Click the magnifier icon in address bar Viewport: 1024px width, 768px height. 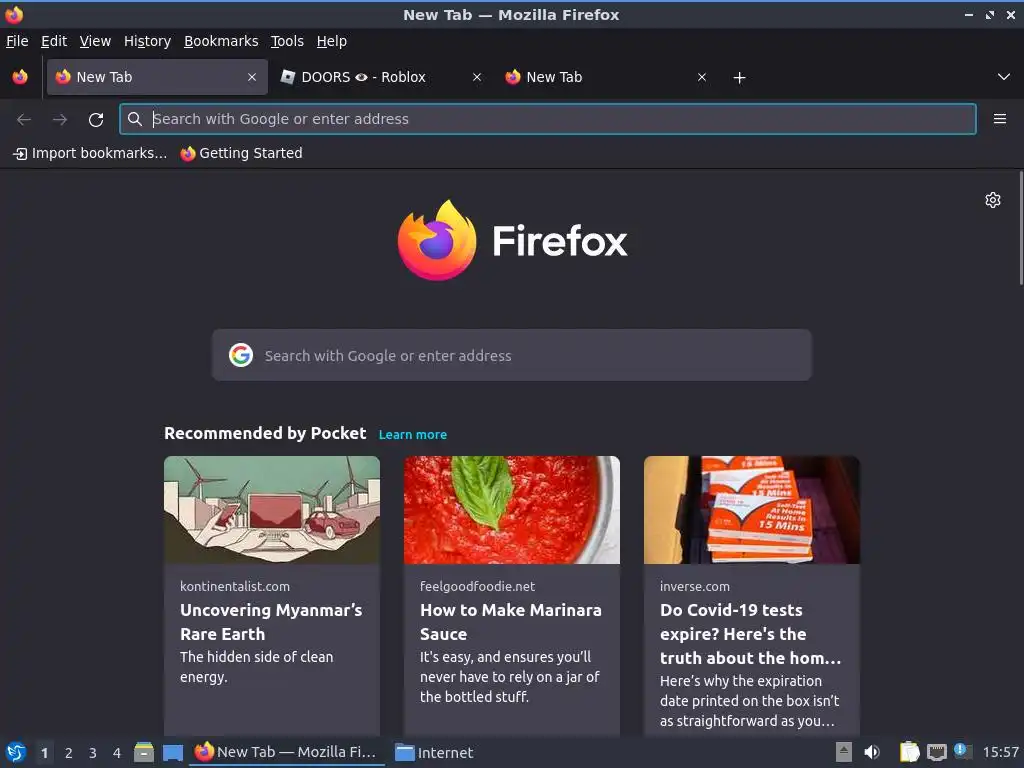135,119
